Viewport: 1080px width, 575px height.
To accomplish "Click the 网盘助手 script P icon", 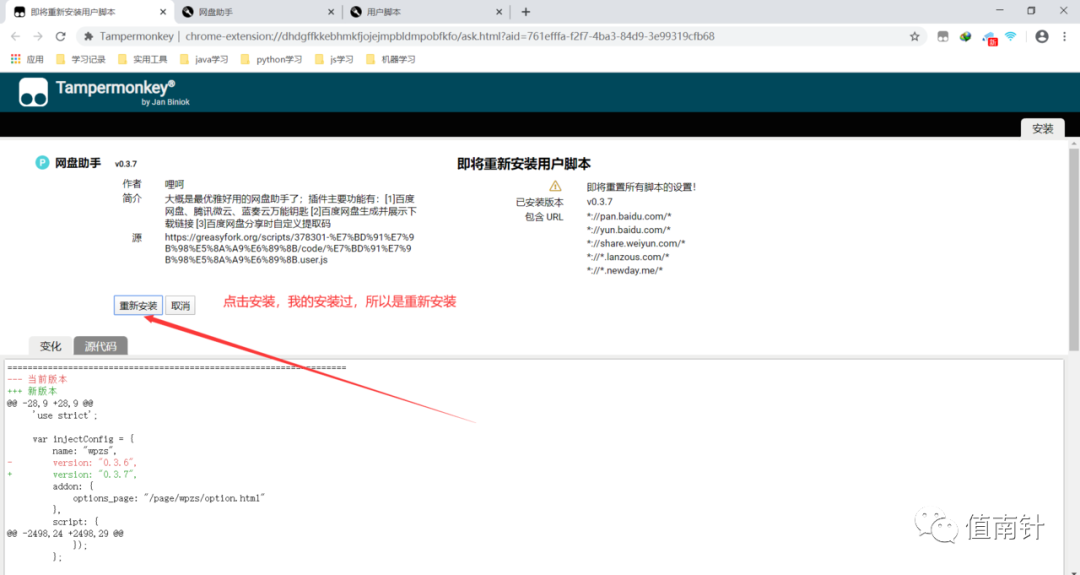I will click(42, 163).
